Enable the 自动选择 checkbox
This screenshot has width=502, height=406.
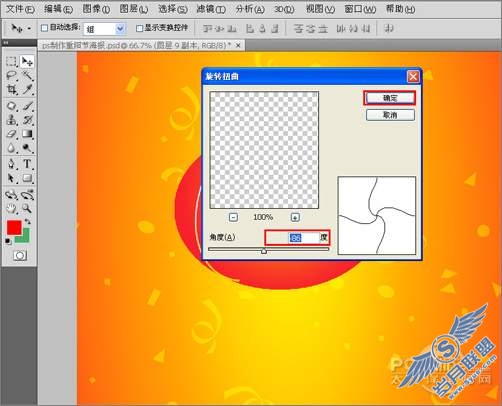point(44,28)
